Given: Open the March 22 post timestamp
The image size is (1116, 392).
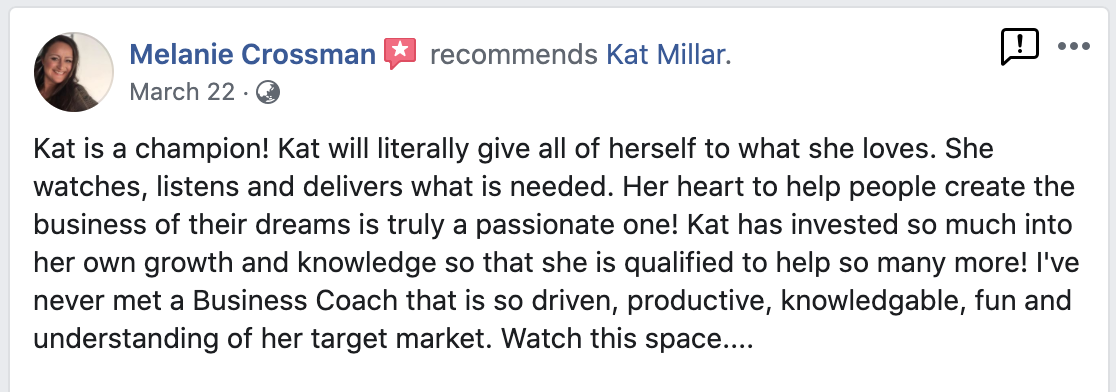Looking at the screenshot, I should pos(182,92).
